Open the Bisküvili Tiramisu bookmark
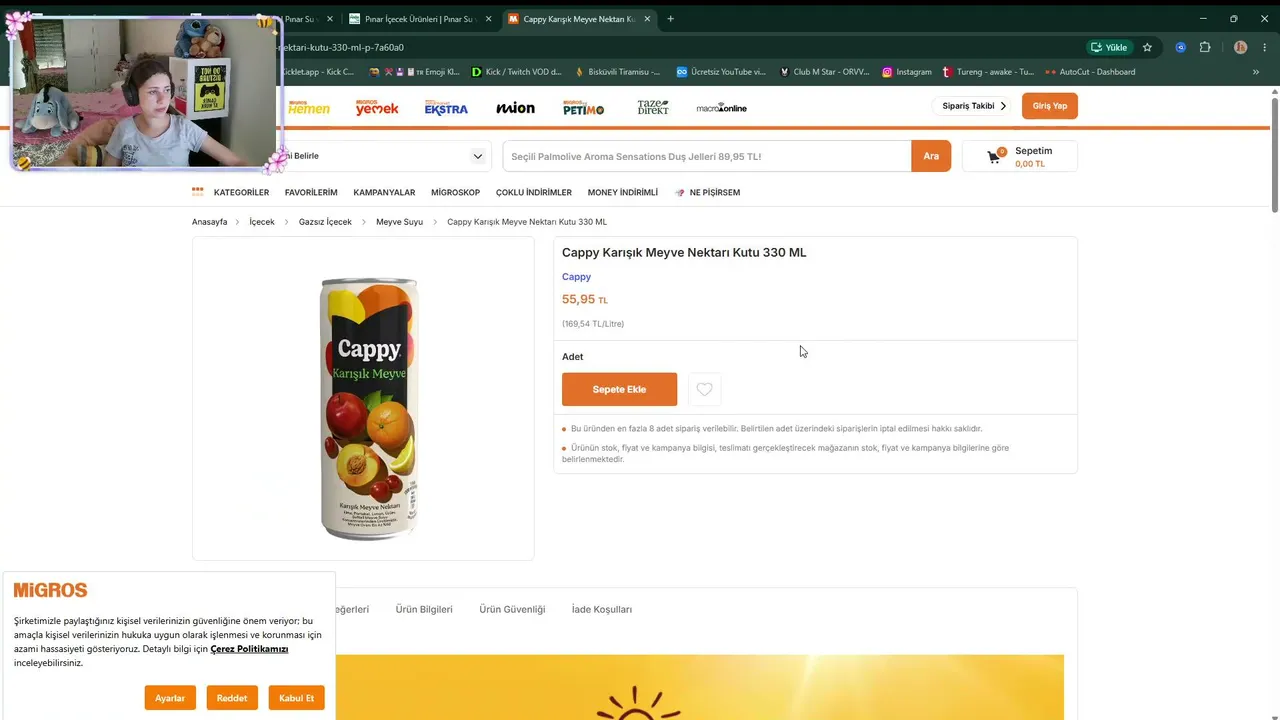The height and width of the screenshot is (720, 1280). point(618,72)
